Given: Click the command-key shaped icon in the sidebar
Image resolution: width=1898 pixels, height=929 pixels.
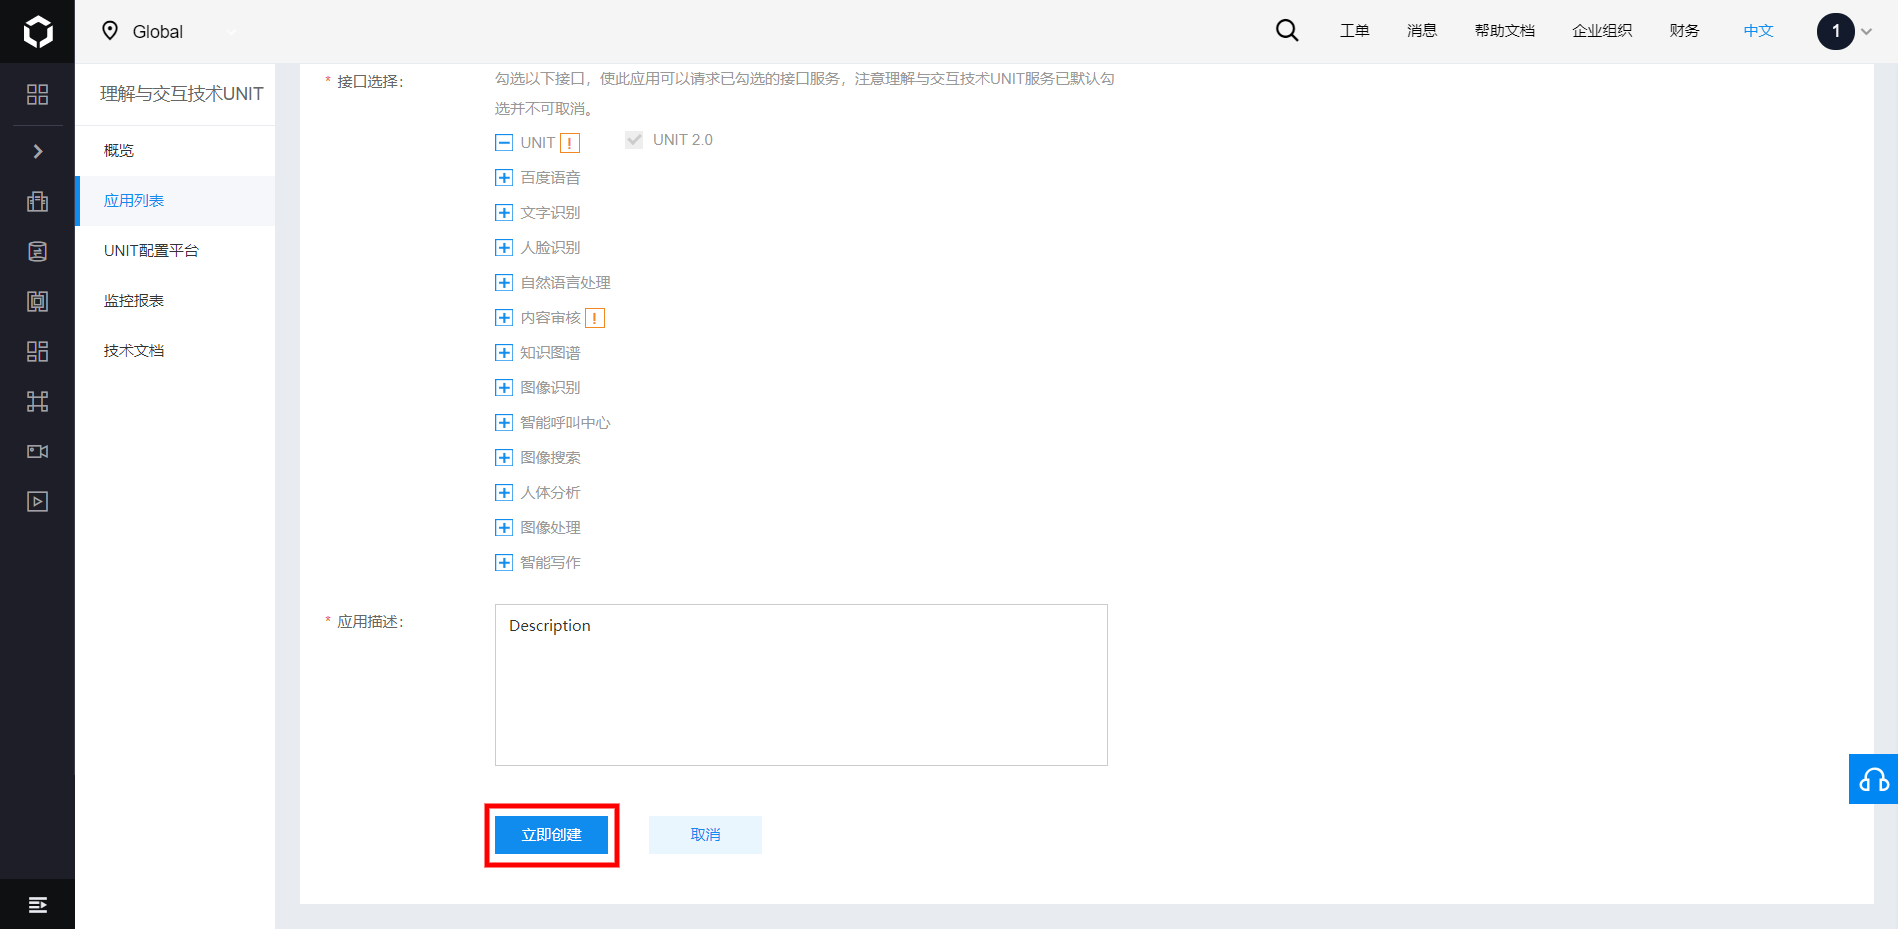Looking at the screenshot, I should 37,401.
